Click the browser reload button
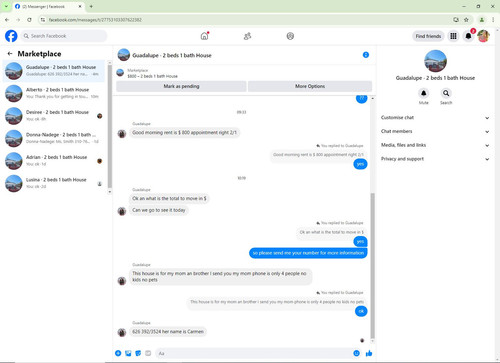This screenshot has height=363, width=500. (29, 20)
